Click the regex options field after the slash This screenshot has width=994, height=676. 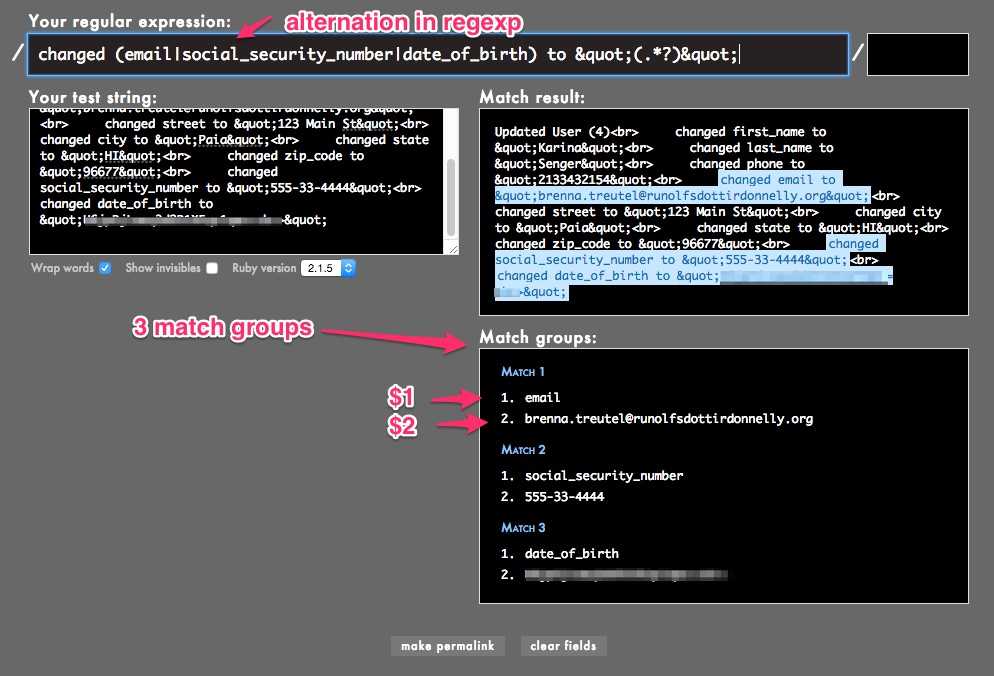pos(917,54)
